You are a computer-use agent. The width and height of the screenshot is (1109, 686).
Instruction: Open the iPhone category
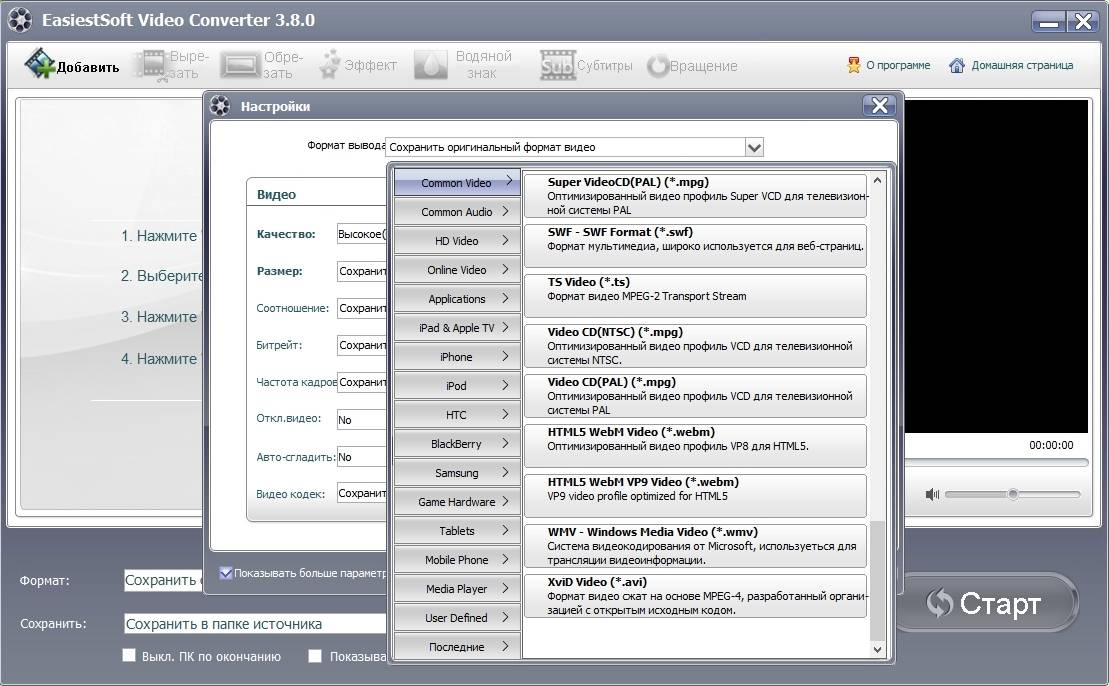457,356
